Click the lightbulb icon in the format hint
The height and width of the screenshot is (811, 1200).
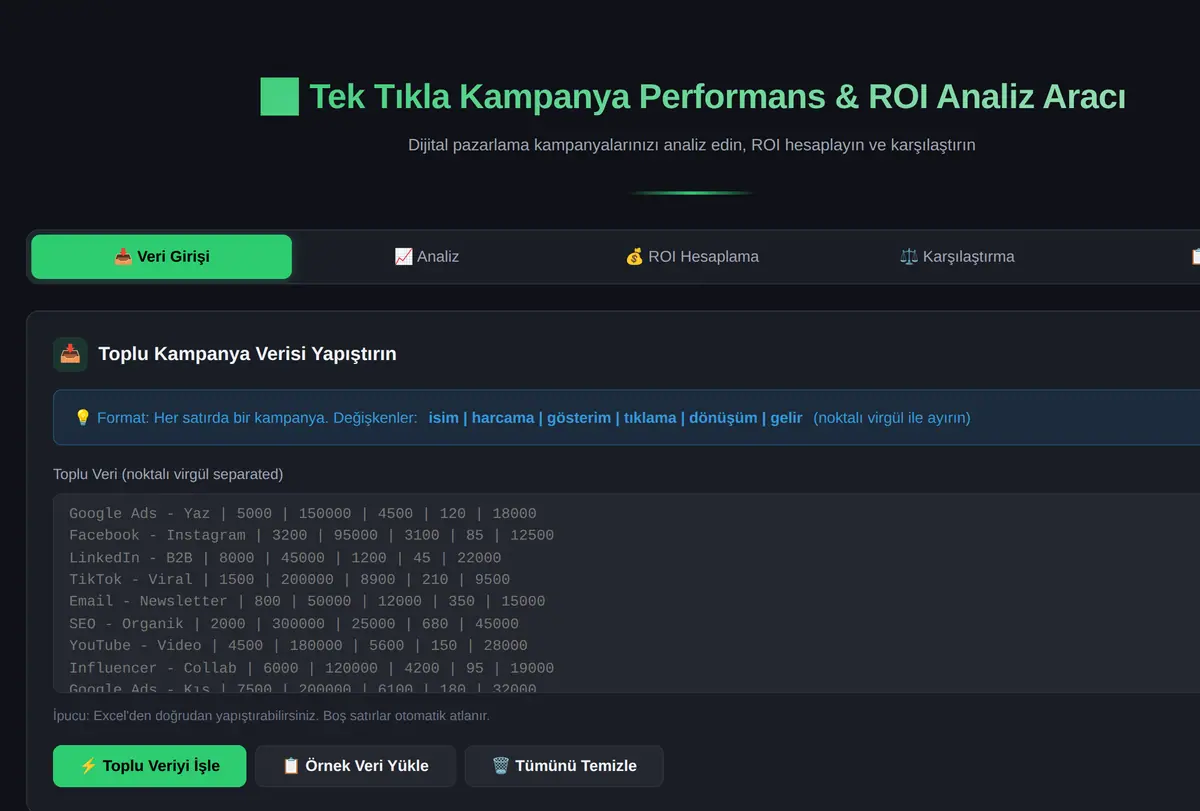(x=83, y=418)
